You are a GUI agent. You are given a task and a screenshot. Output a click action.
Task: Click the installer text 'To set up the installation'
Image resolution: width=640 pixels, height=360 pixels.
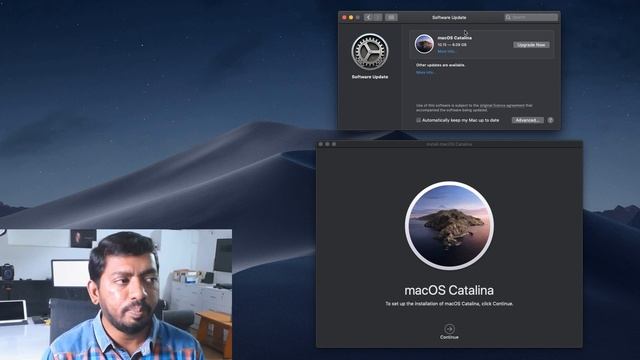pyautogui.click(x=449, y=304)
